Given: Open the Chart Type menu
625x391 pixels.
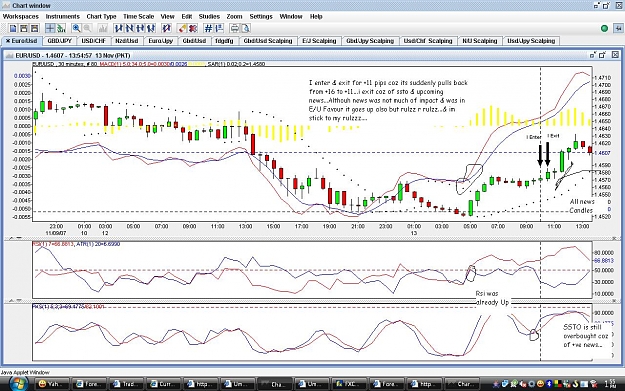Looking at the screenshot, I should [x=101, y=16].
